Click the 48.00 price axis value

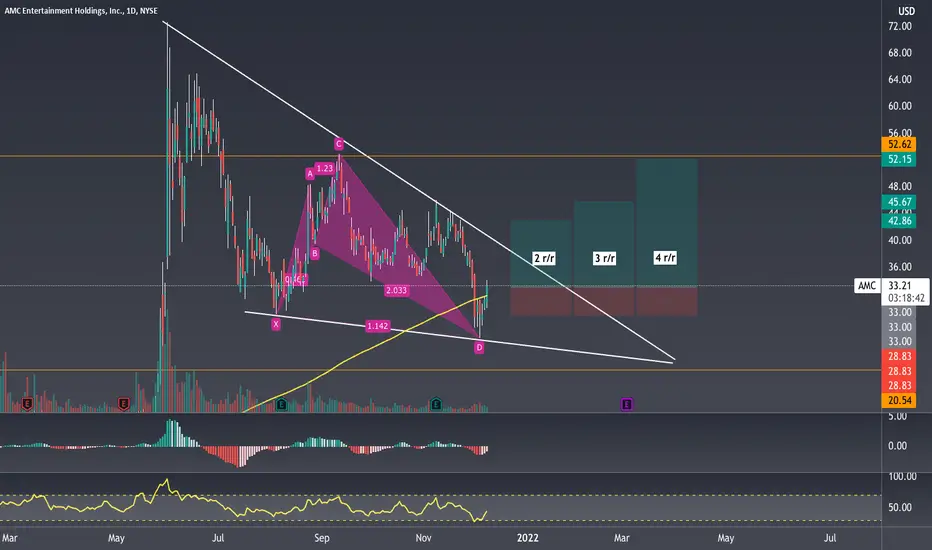900,186
